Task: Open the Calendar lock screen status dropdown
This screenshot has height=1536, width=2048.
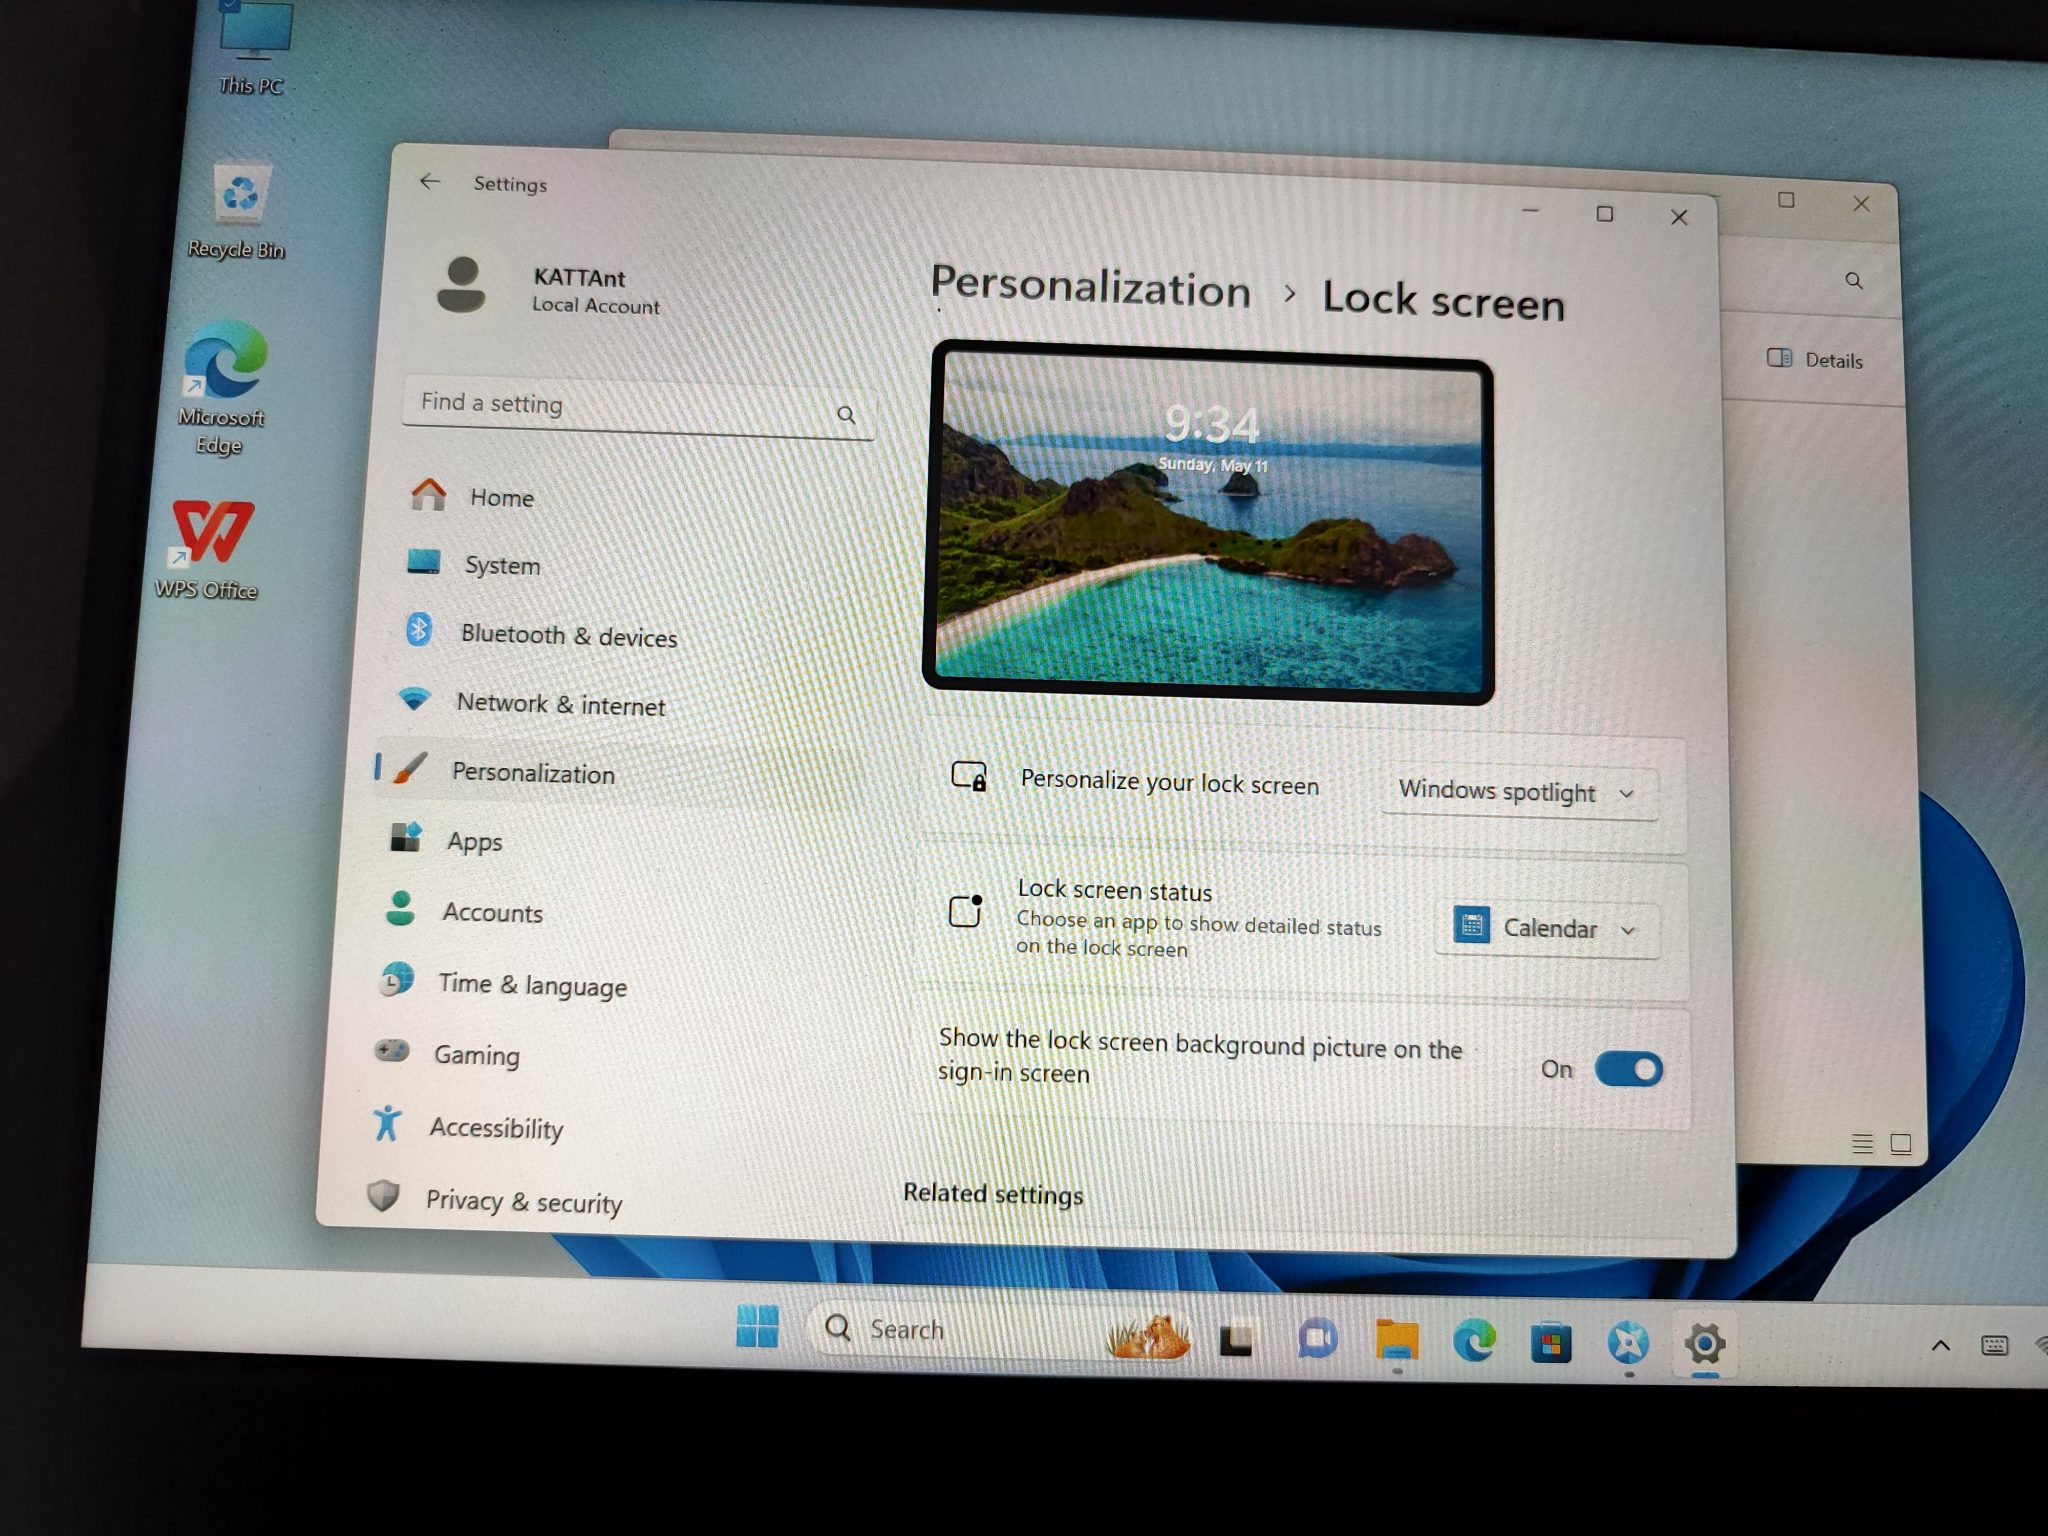Action: click(1547, 929)
